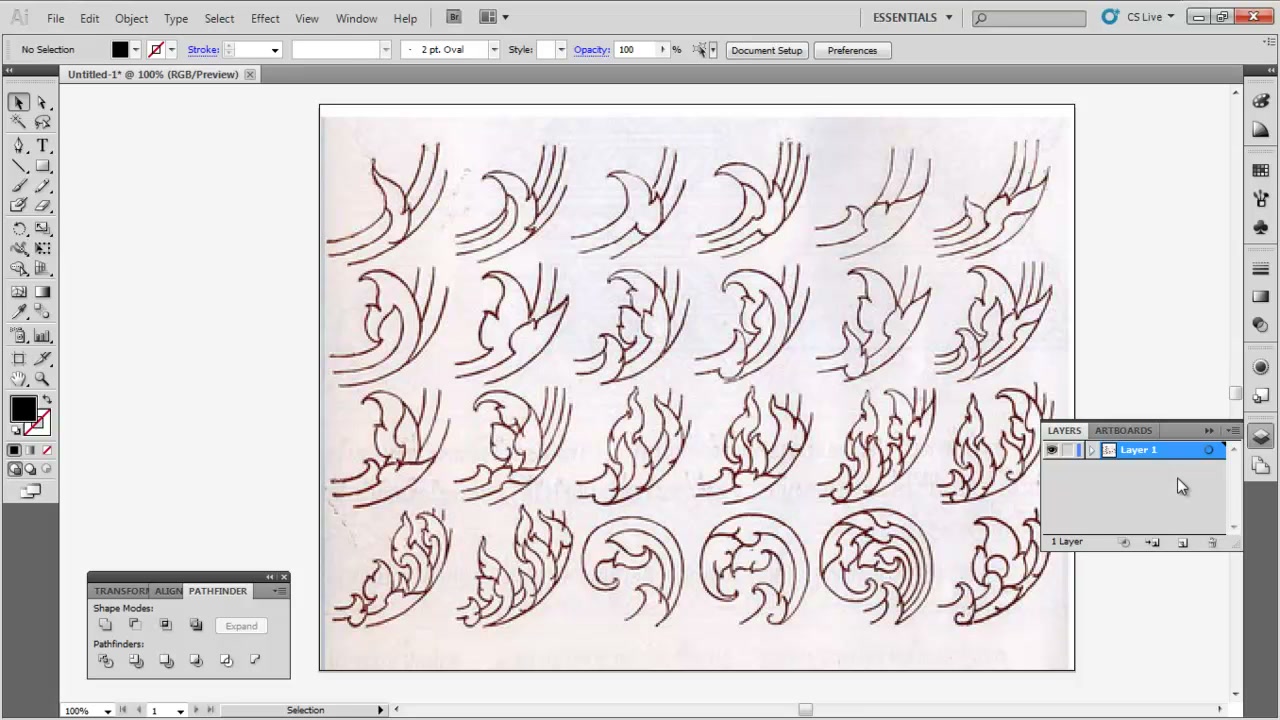This screenshot has width=1280, height=720.
Task: Select the Type tool
Action: pyautogui.click(x=43, y=146)
